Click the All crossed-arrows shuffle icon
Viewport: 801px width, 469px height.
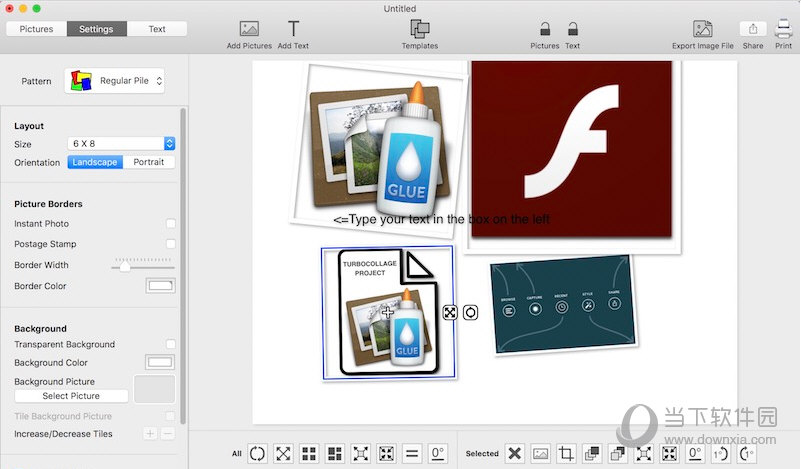(283, 453)
